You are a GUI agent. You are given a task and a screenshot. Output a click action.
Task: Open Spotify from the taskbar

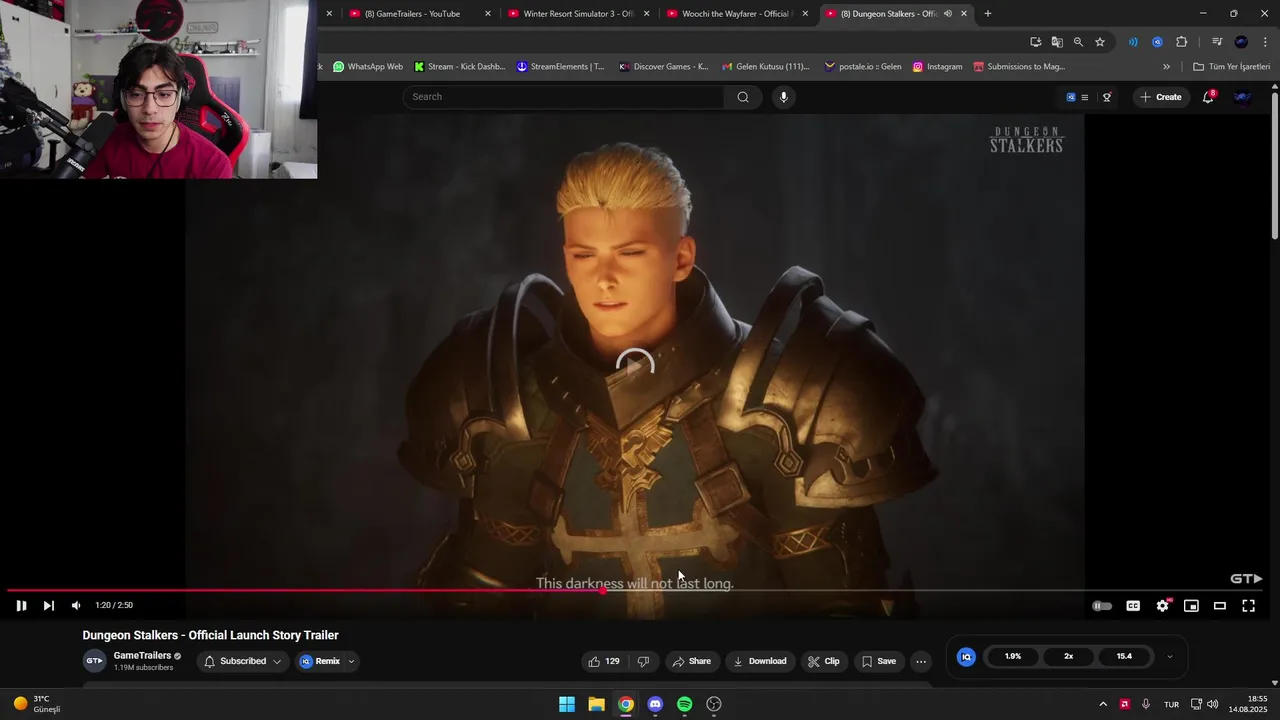684,704
